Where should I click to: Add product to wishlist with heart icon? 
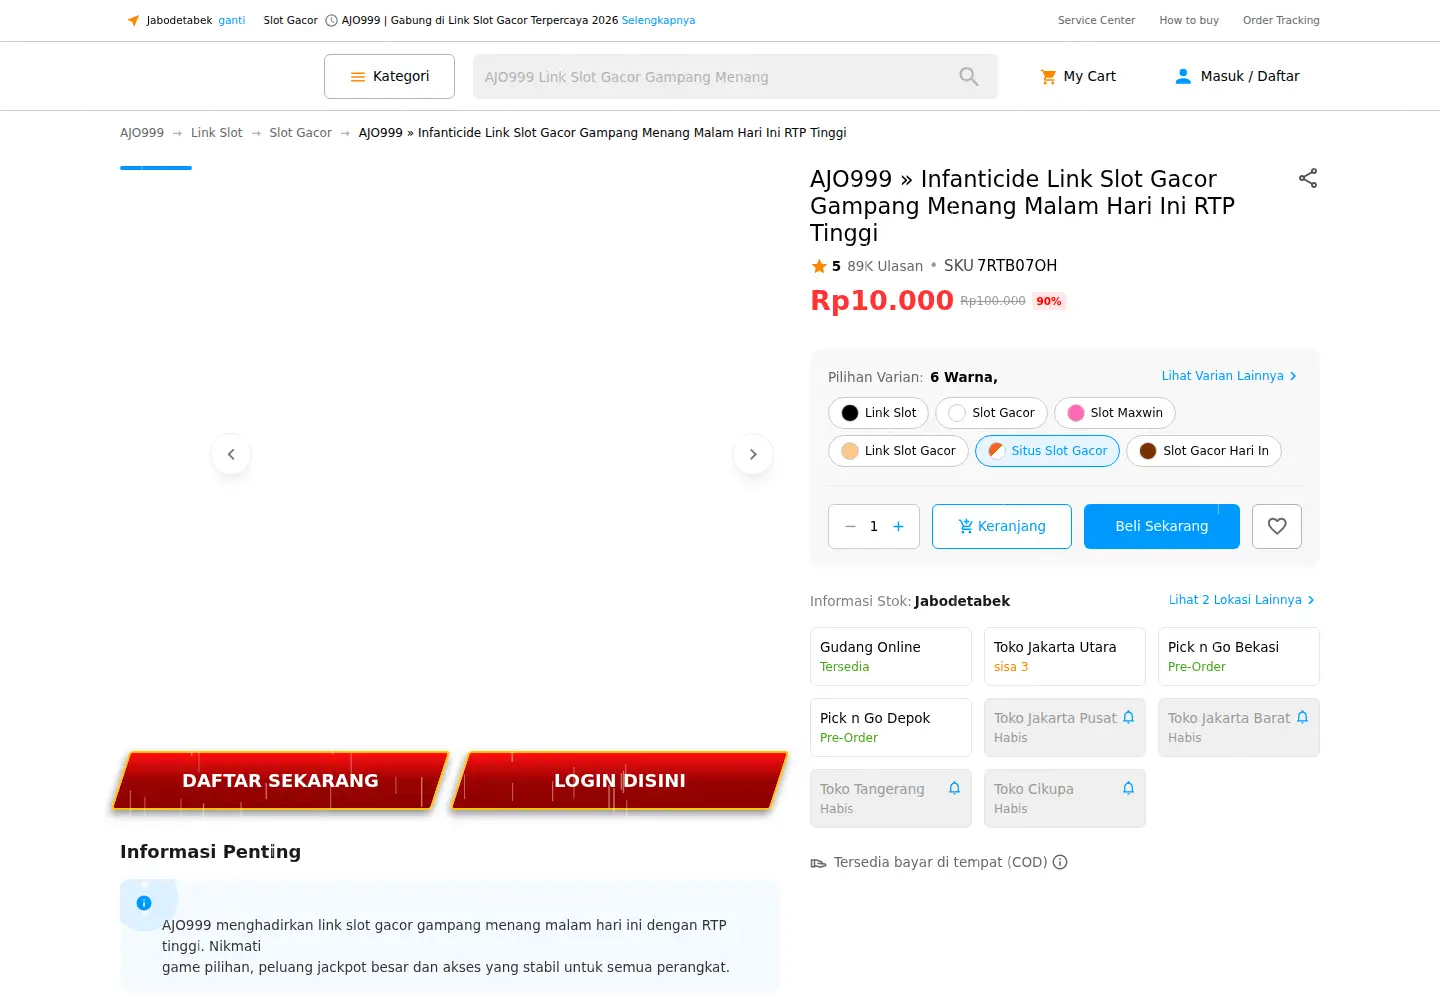(x=1277, y=526)
